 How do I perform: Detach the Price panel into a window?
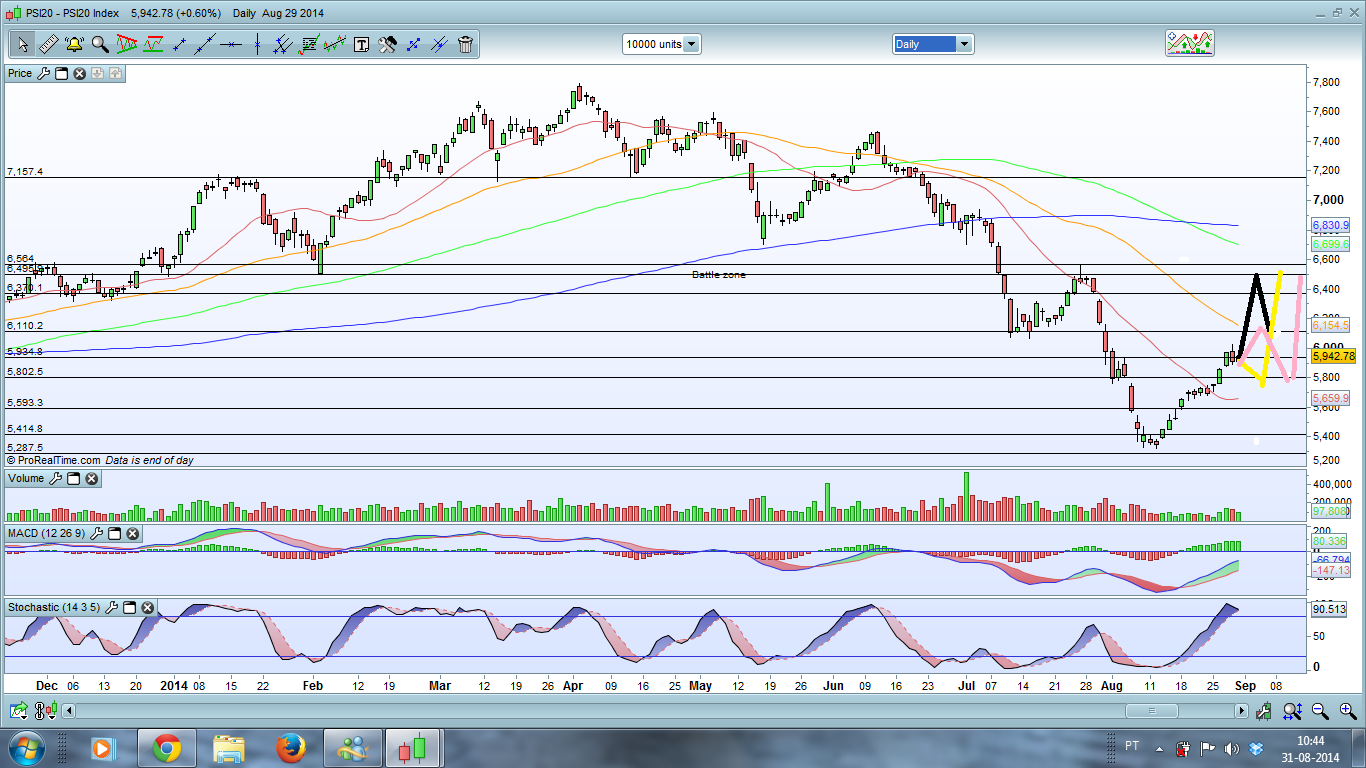click(61, 73)
